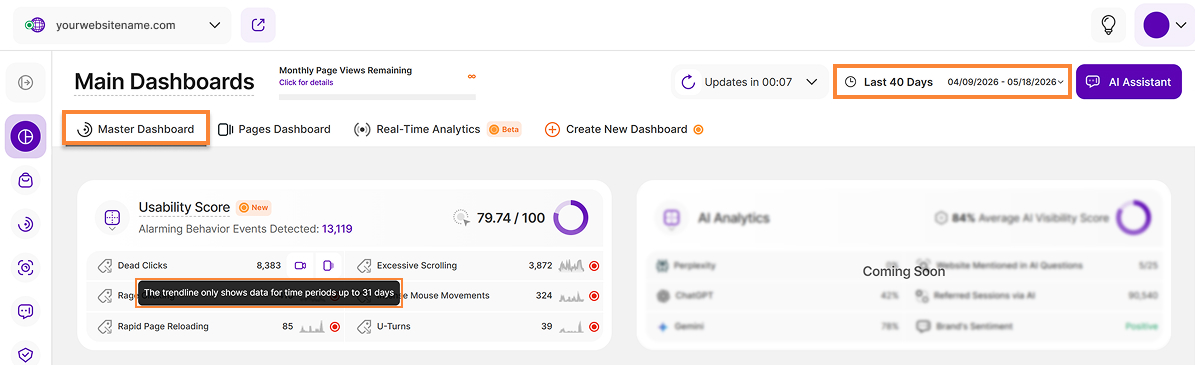Screen dimensions: 1195x365
Task: Toggle red record button for Rapid Page Reloading
Action: point(334,327)
